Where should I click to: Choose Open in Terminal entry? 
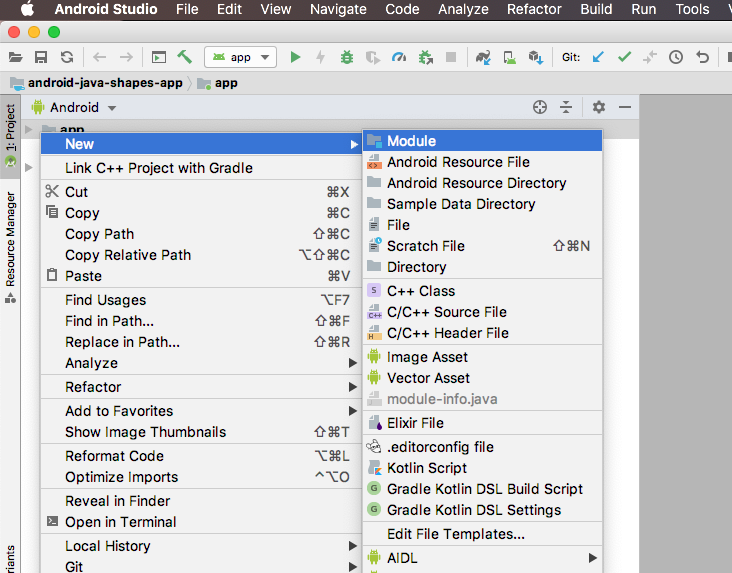[x=201, y=522]
